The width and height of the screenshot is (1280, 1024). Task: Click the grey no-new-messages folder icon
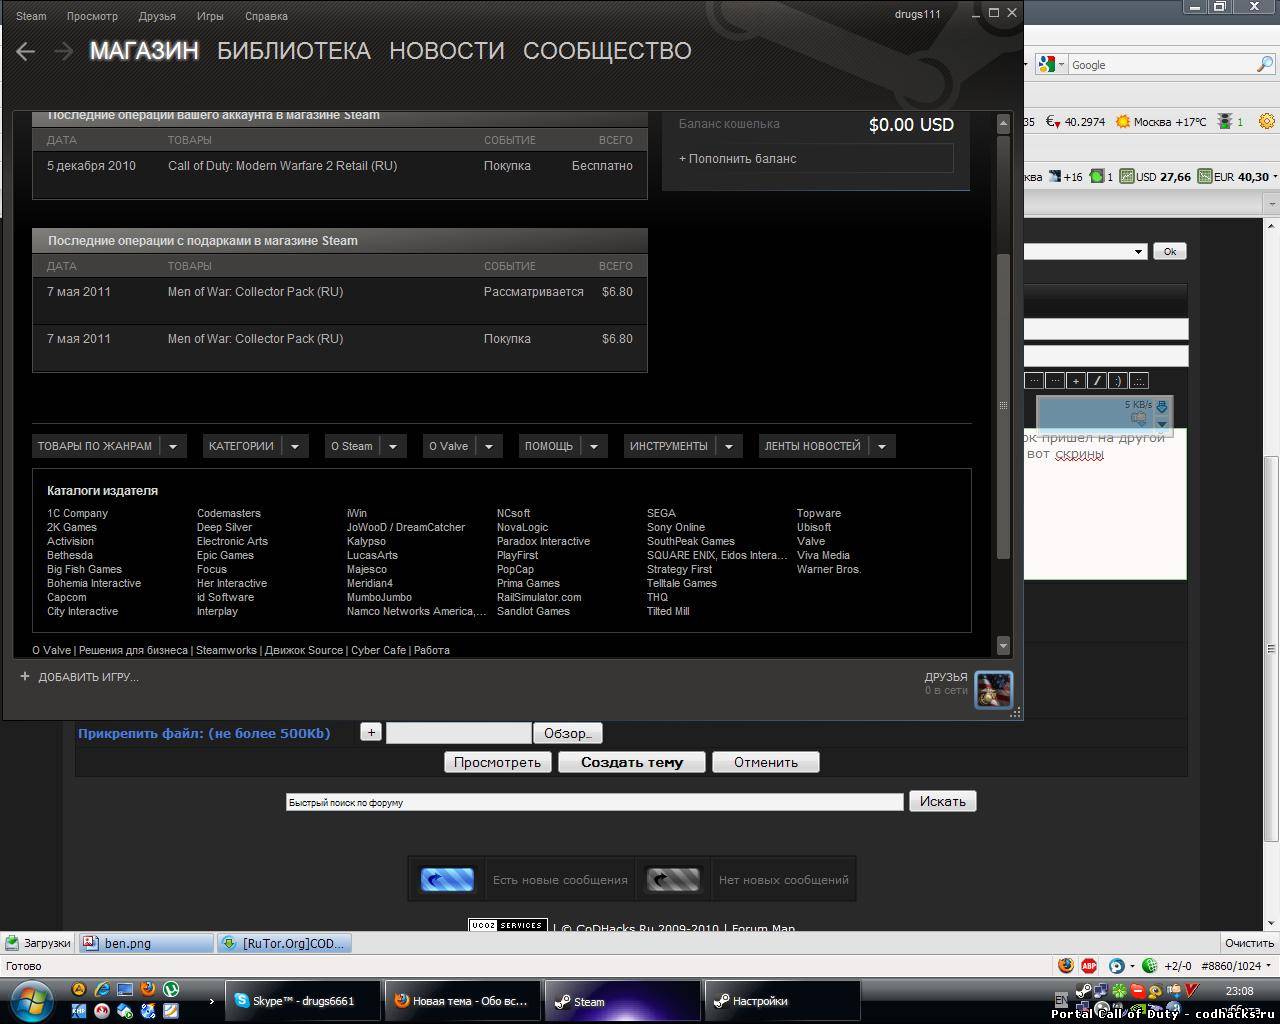click(673, 880)
